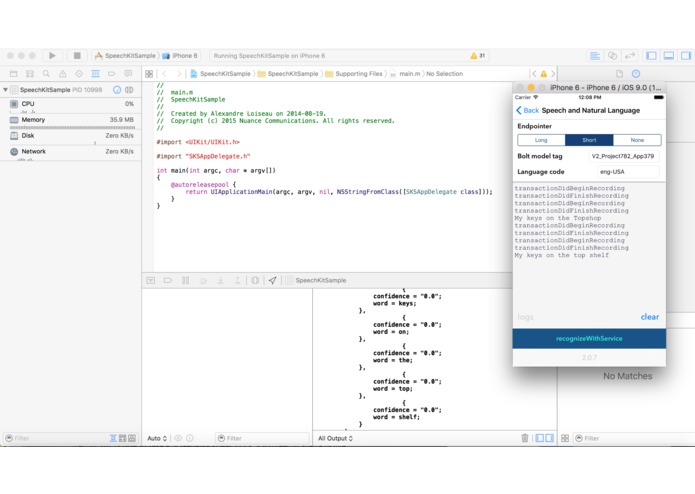
Task: Toggle the variables view pane button
Action: click(x=539, y=438)
